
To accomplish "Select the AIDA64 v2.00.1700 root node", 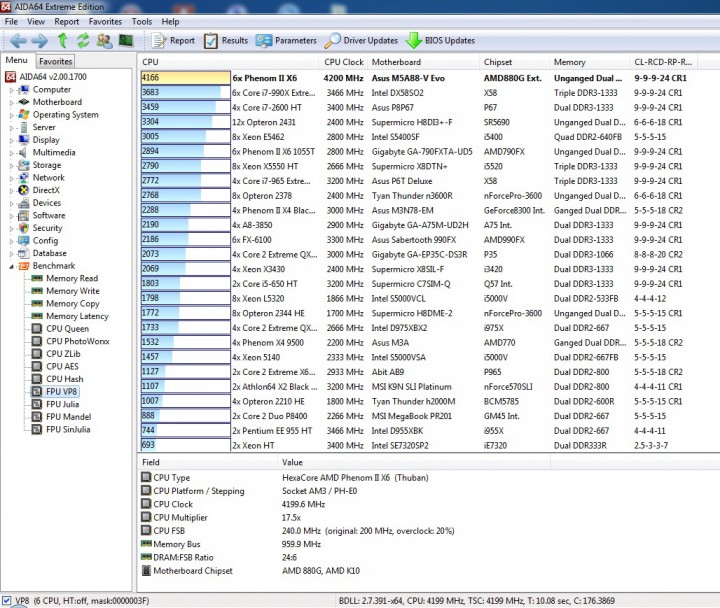I will pyautogui.click(x=53, y=77).
